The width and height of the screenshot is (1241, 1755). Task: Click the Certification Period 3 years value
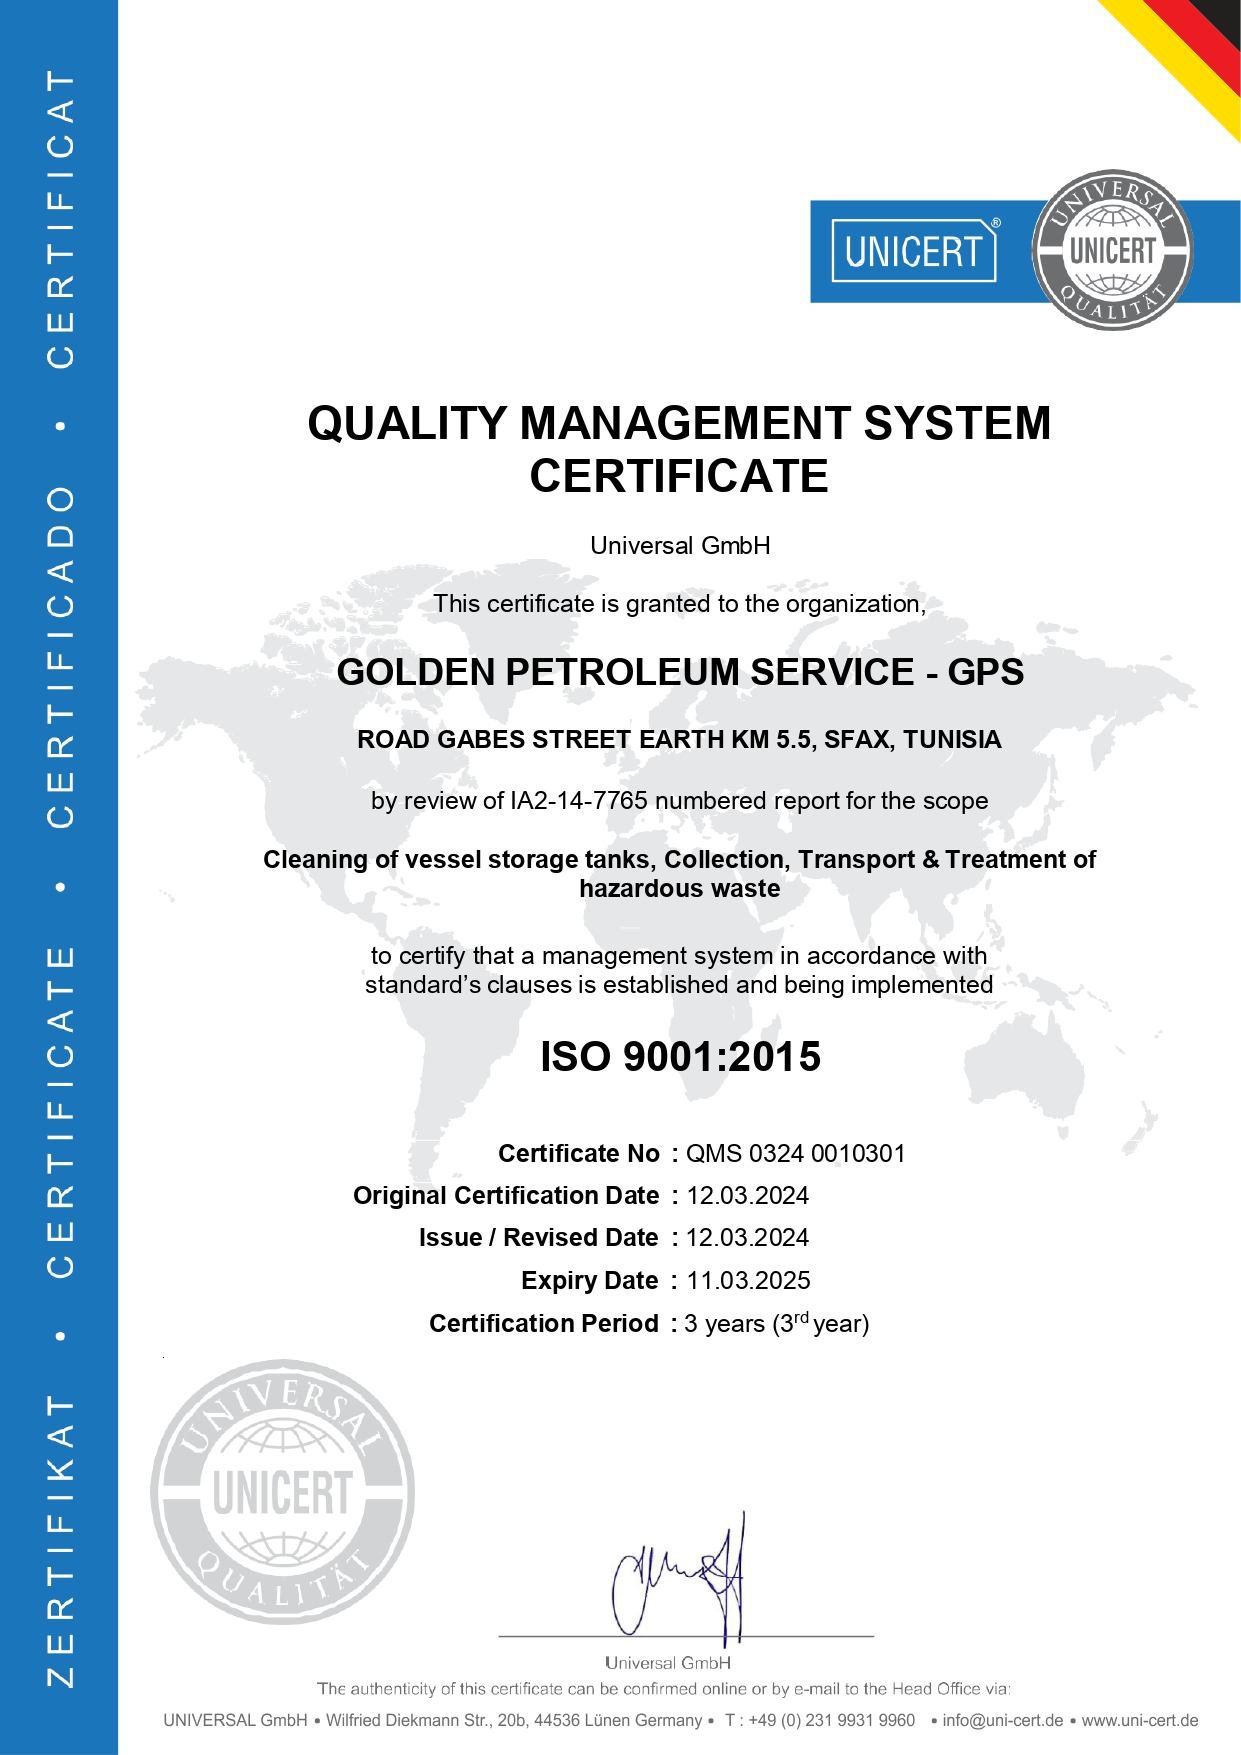[776, 1323]
